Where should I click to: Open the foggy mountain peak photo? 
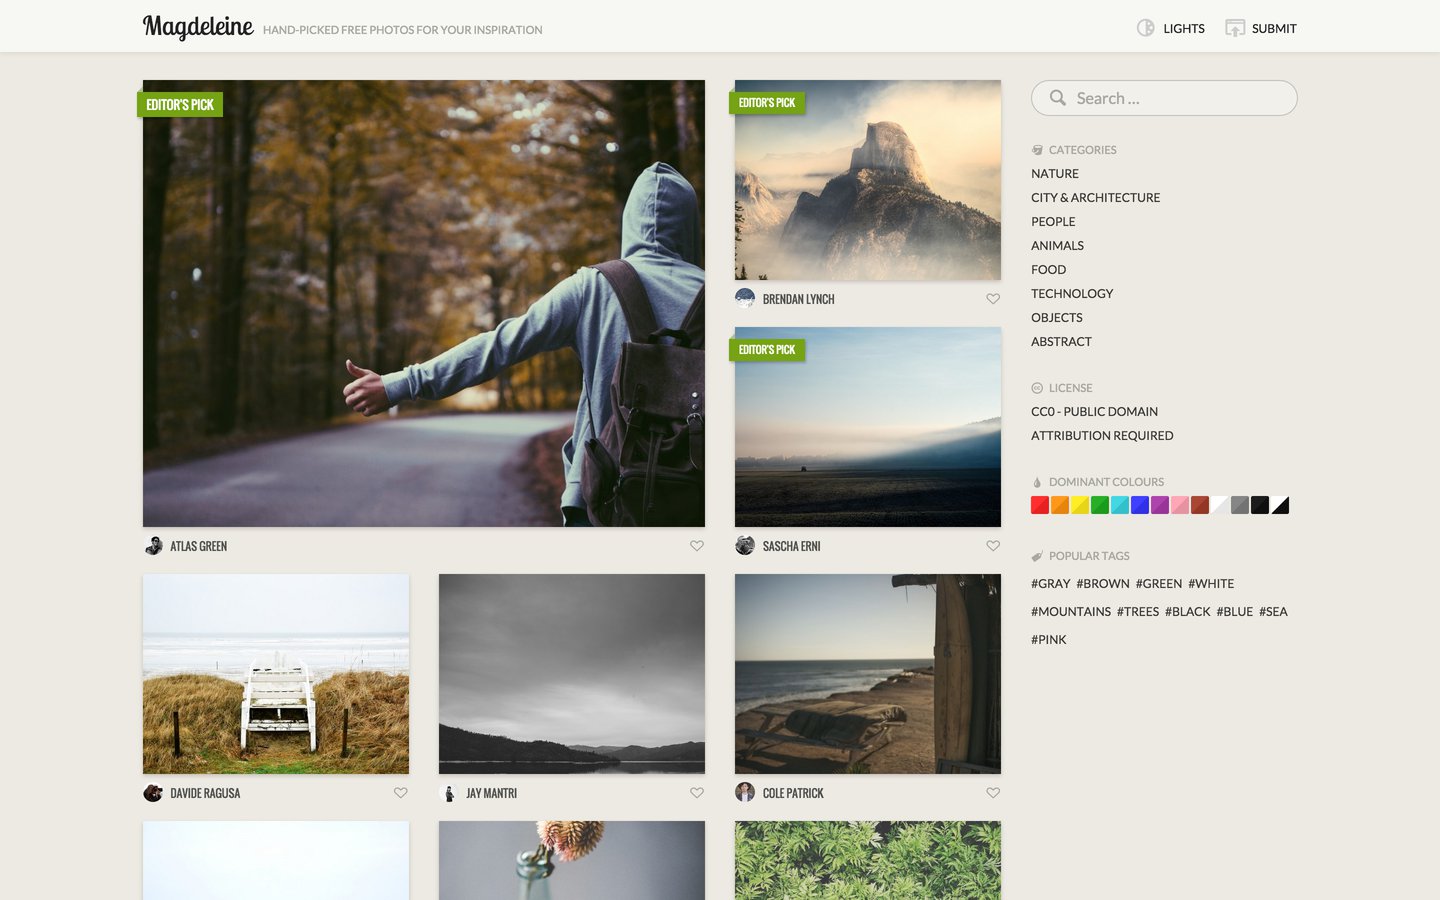click(x=868, y=180)
